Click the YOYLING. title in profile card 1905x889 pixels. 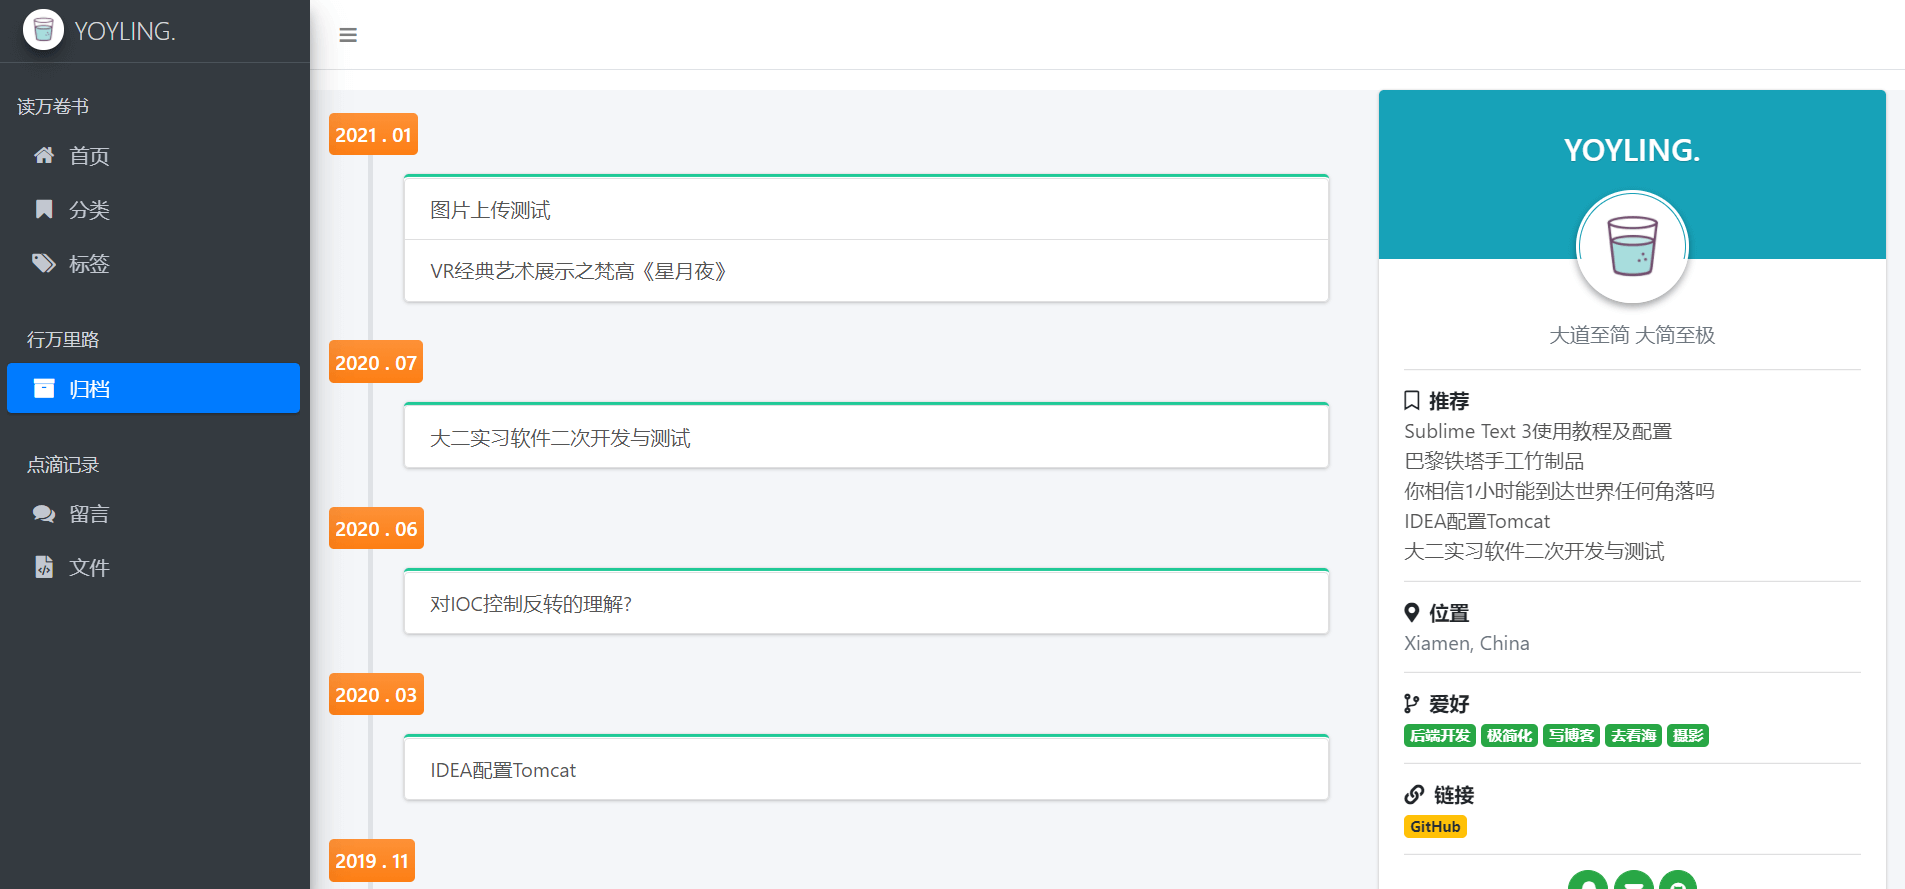(x=1632, y=150)
